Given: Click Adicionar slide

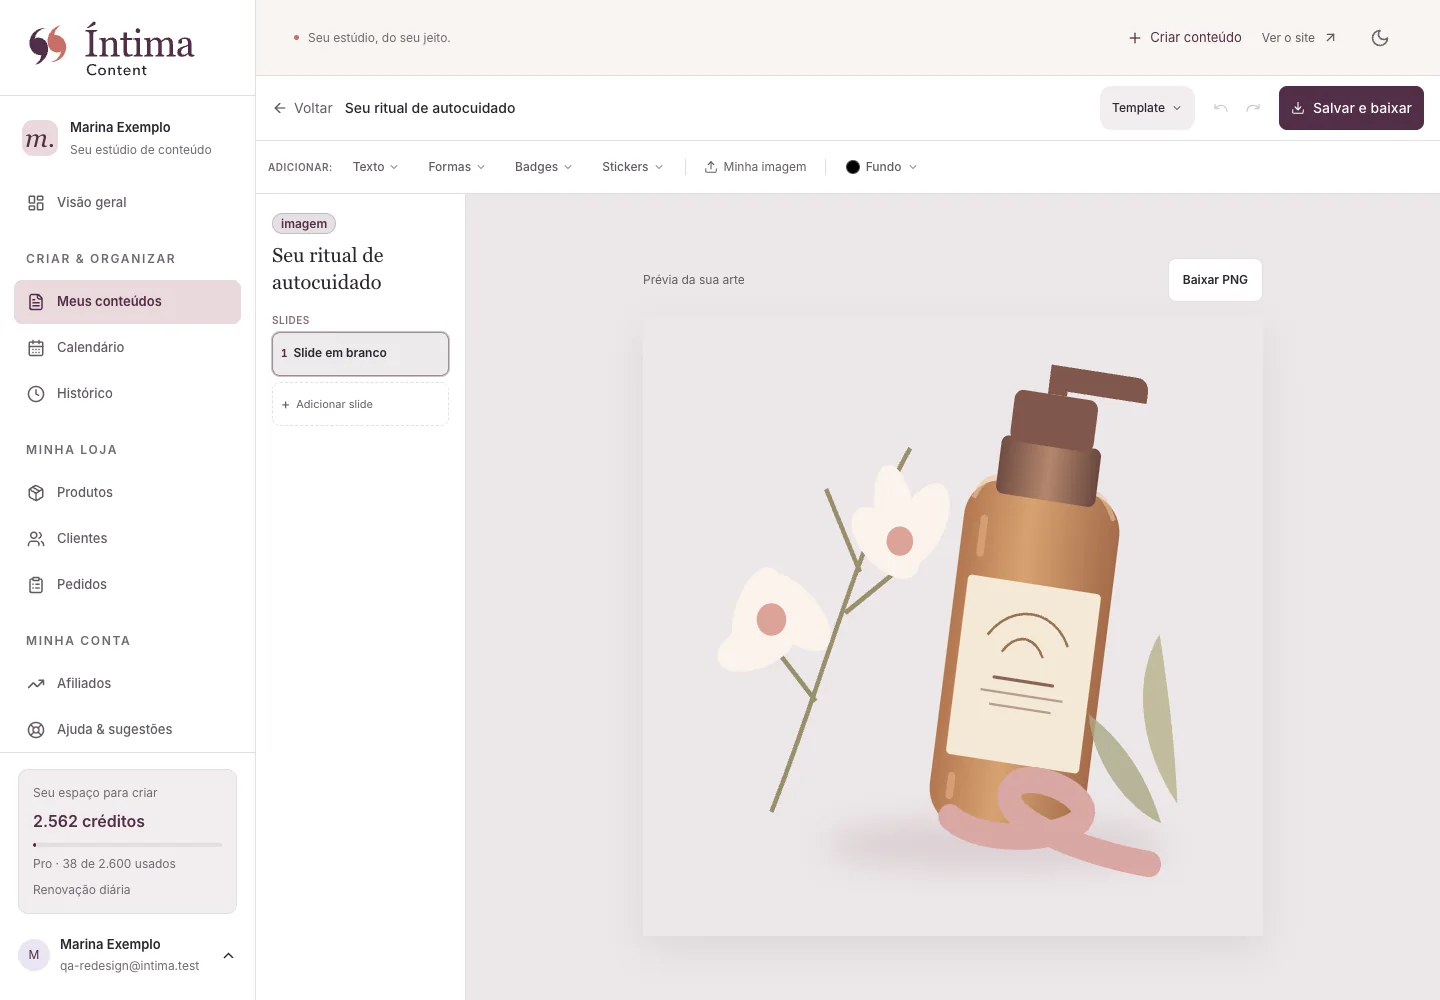Looking at the screenshot, I should pyautogui.click(x=360, y=404).
